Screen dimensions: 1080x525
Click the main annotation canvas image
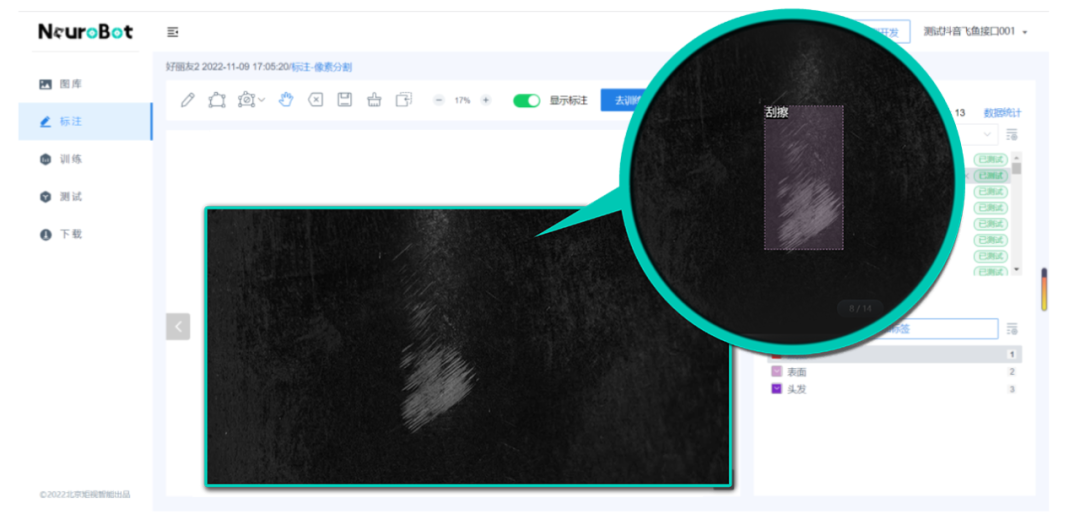(468, 347)
